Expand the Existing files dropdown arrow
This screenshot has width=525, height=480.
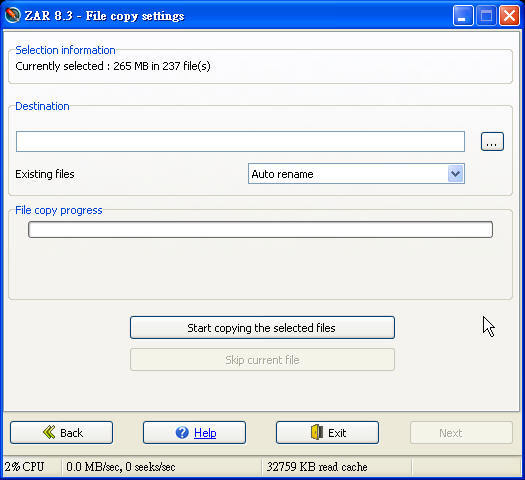point(455,174)
